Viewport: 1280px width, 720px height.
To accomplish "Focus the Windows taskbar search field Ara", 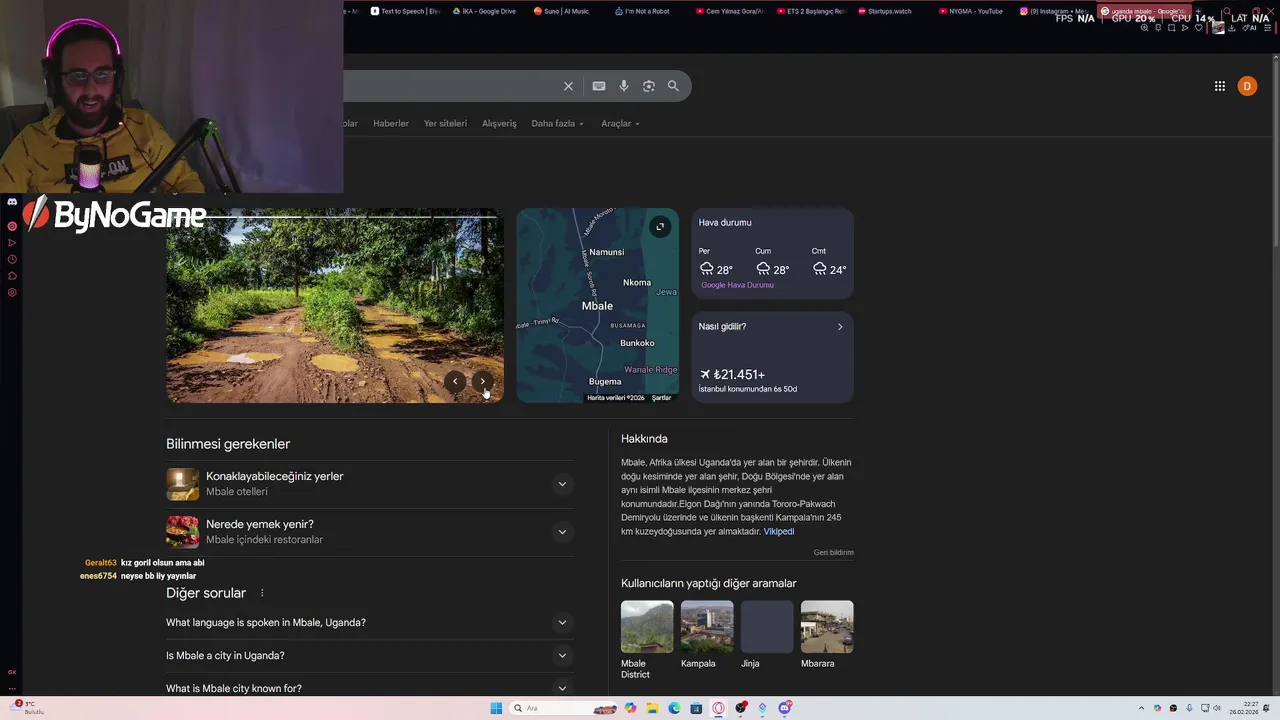I will pos(565,708).
